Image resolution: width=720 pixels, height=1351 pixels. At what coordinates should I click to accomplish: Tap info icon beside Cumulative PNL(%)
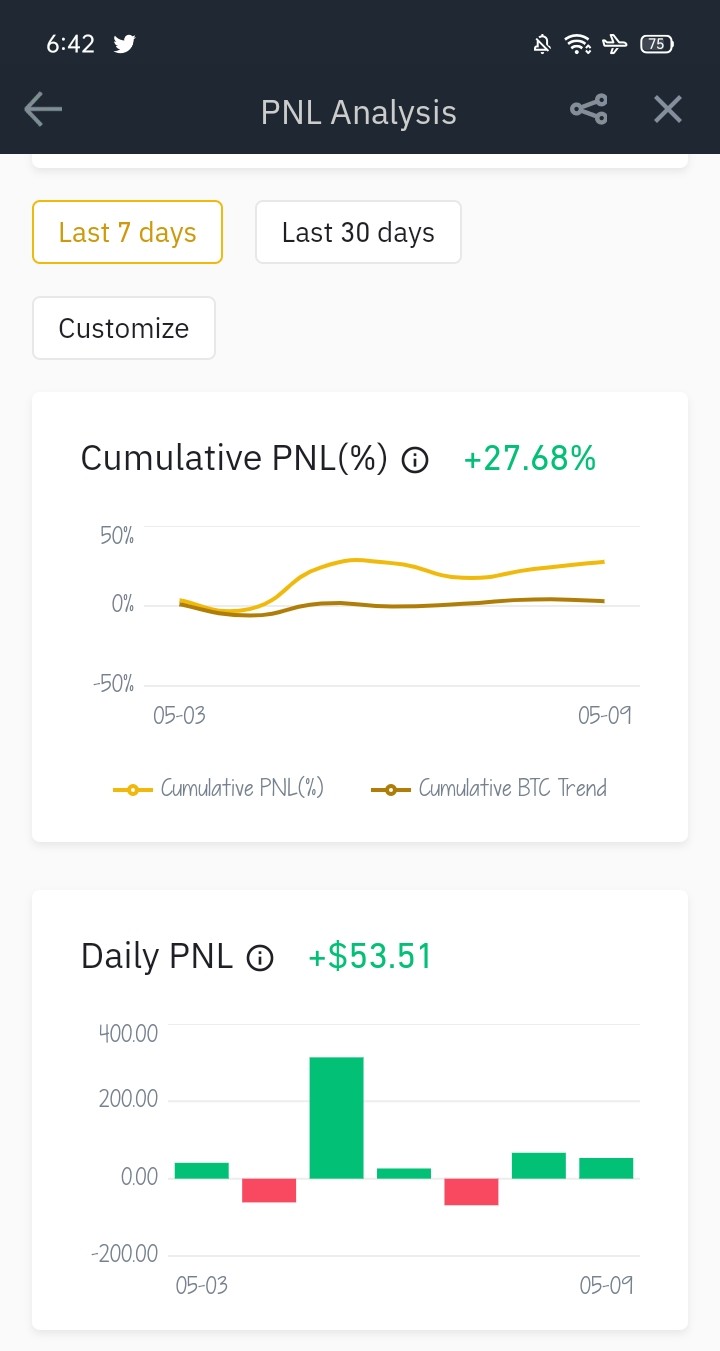tap(415, 460)
